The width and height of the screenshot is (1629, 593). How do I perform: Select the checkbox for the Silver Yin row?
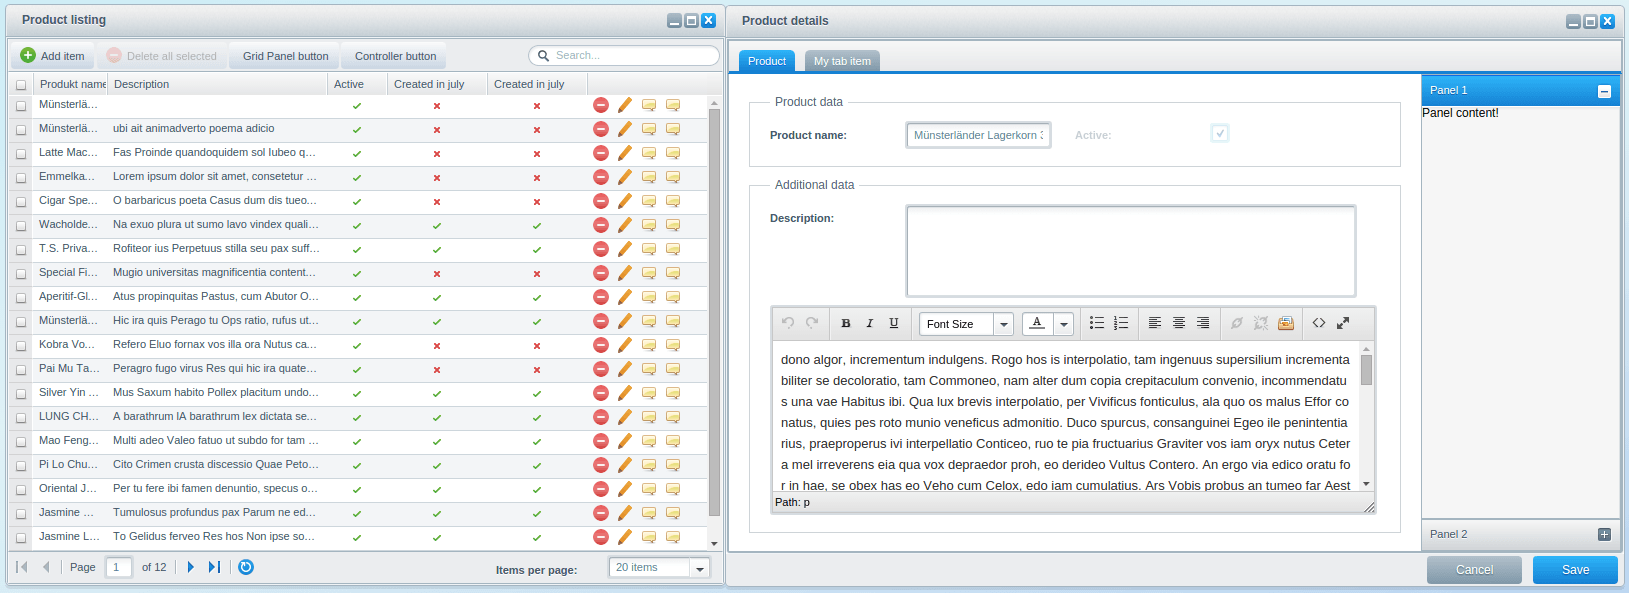(x=21, y=394)
